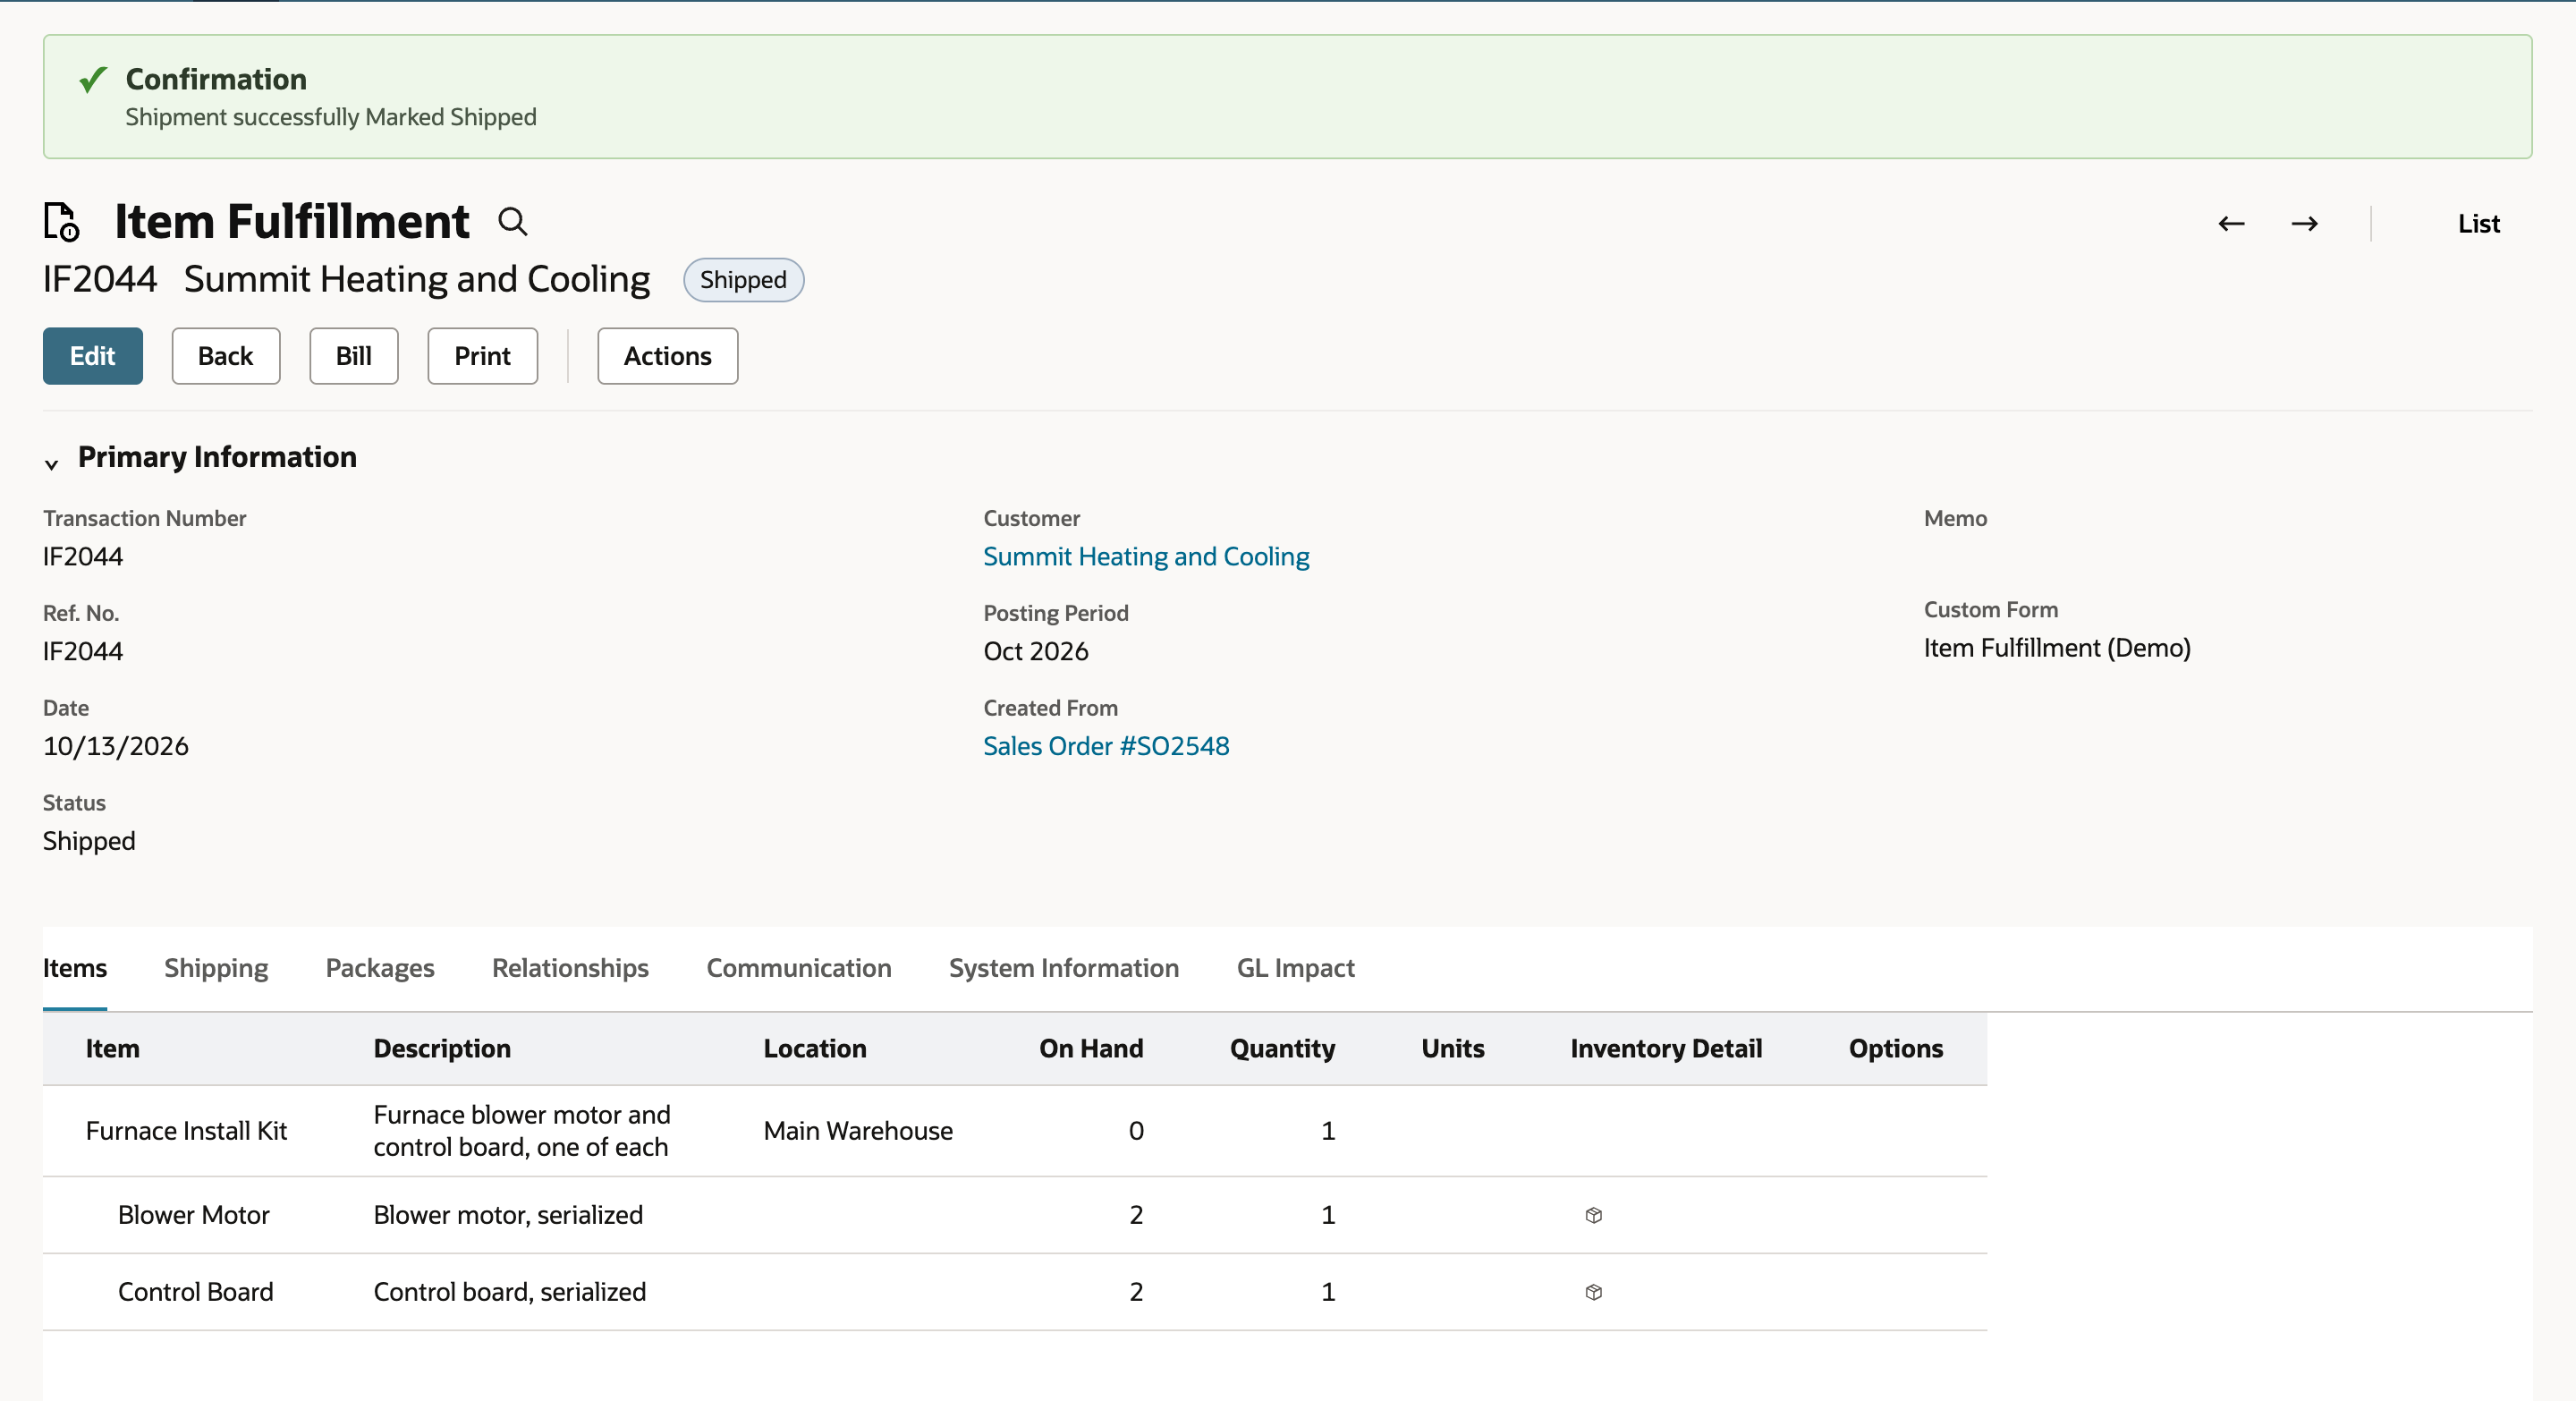Open the List link
The image size is (2576, 1401).
(x=2478, y=224)
